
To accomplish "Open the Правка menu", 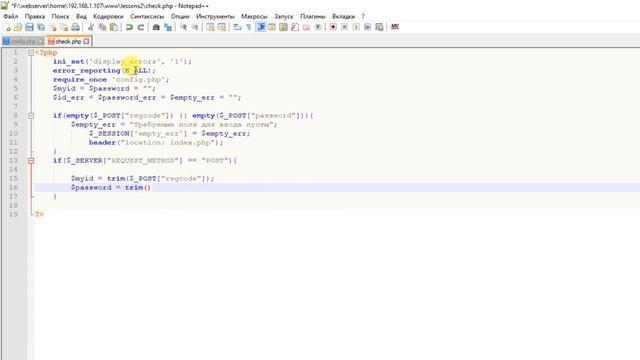I will tap(35, 16).
